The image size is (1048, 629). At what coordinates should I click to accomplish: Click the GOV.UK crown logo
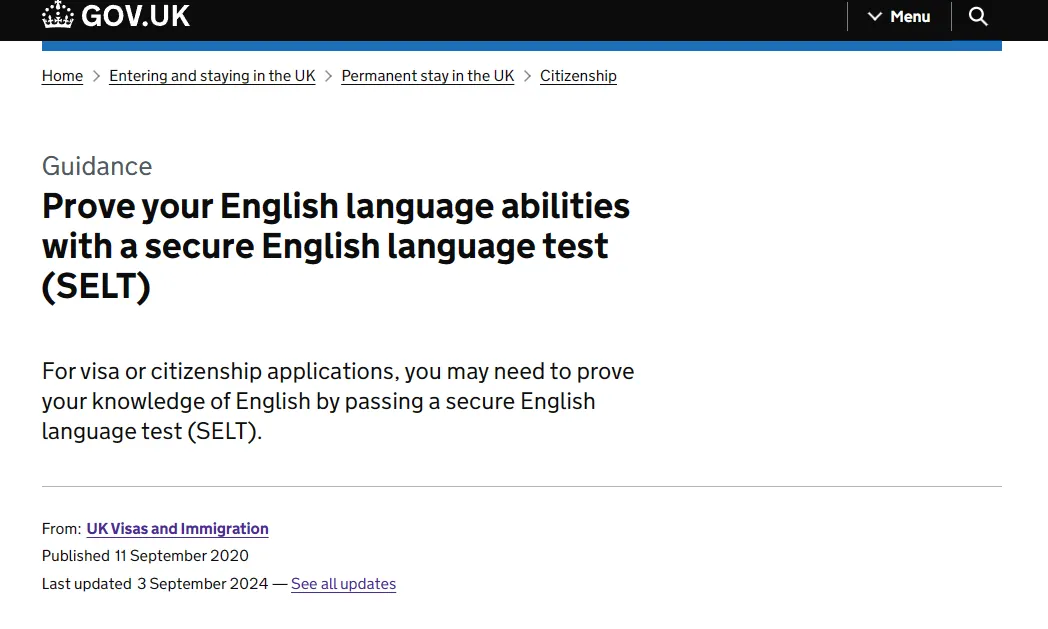[57, 15]
